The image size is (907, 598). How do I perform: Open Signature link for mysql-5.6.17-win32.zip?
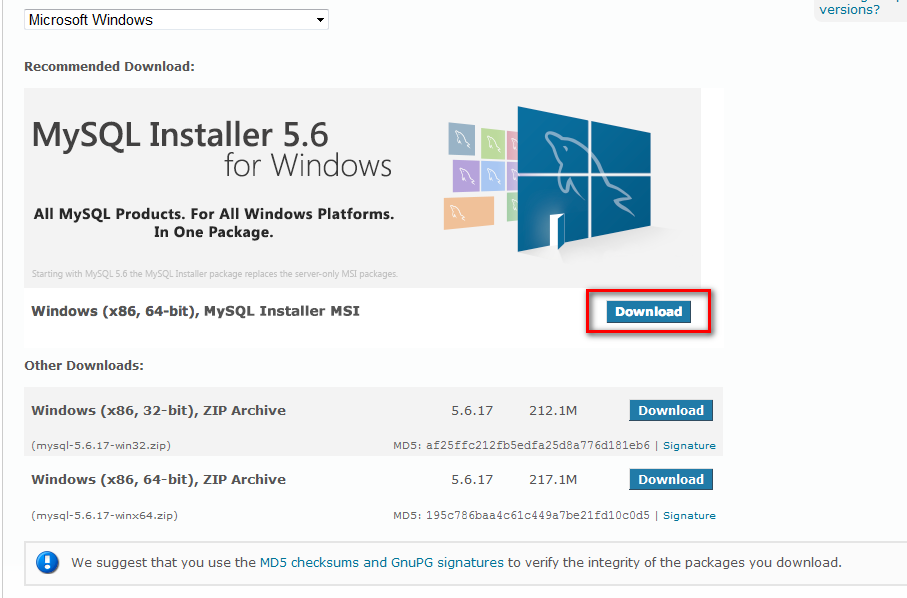(689, 445)
